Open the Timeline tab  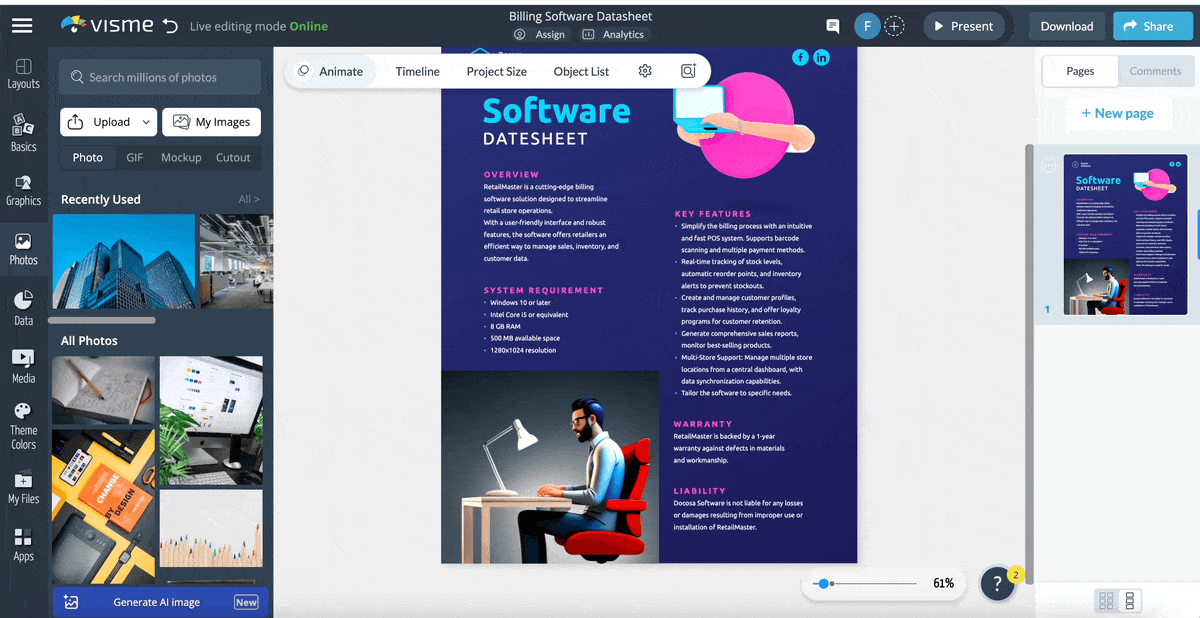tap(417, 71)
